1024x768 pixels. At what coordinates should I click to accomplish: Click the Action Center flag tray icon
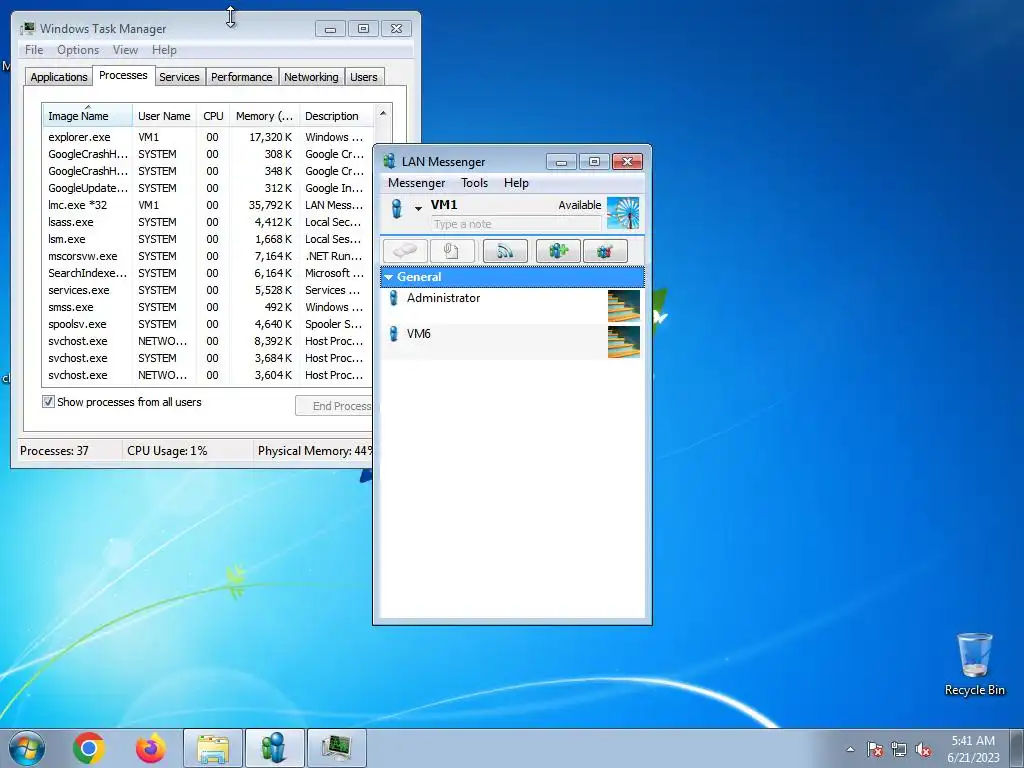(x=875, y=750)
